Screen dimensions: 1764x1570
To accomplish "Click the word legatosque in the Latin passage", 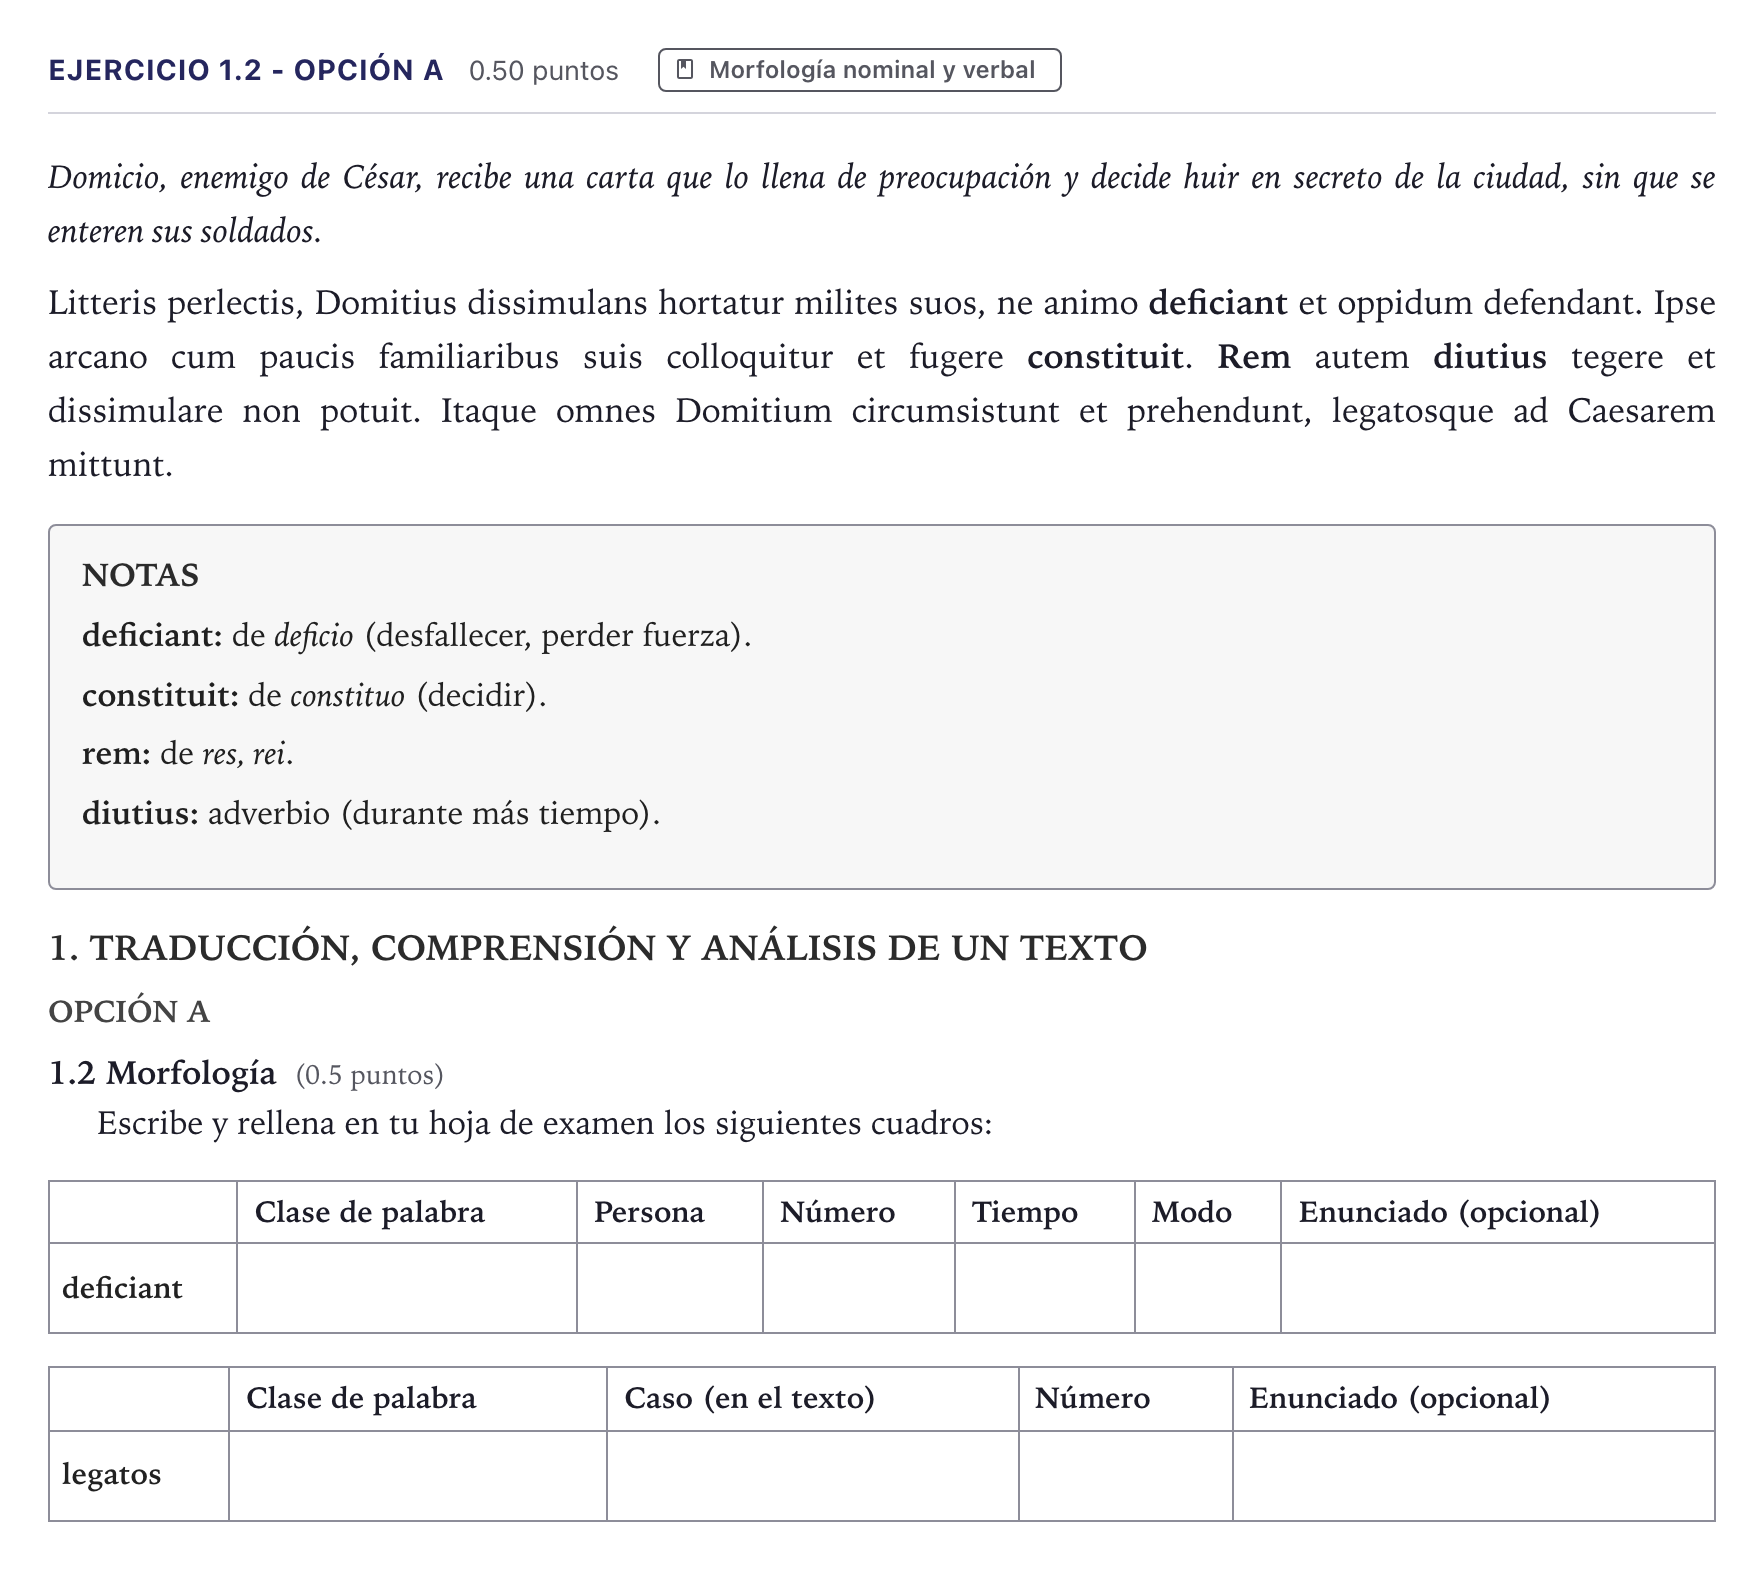I will click(x=1411, y=411).
